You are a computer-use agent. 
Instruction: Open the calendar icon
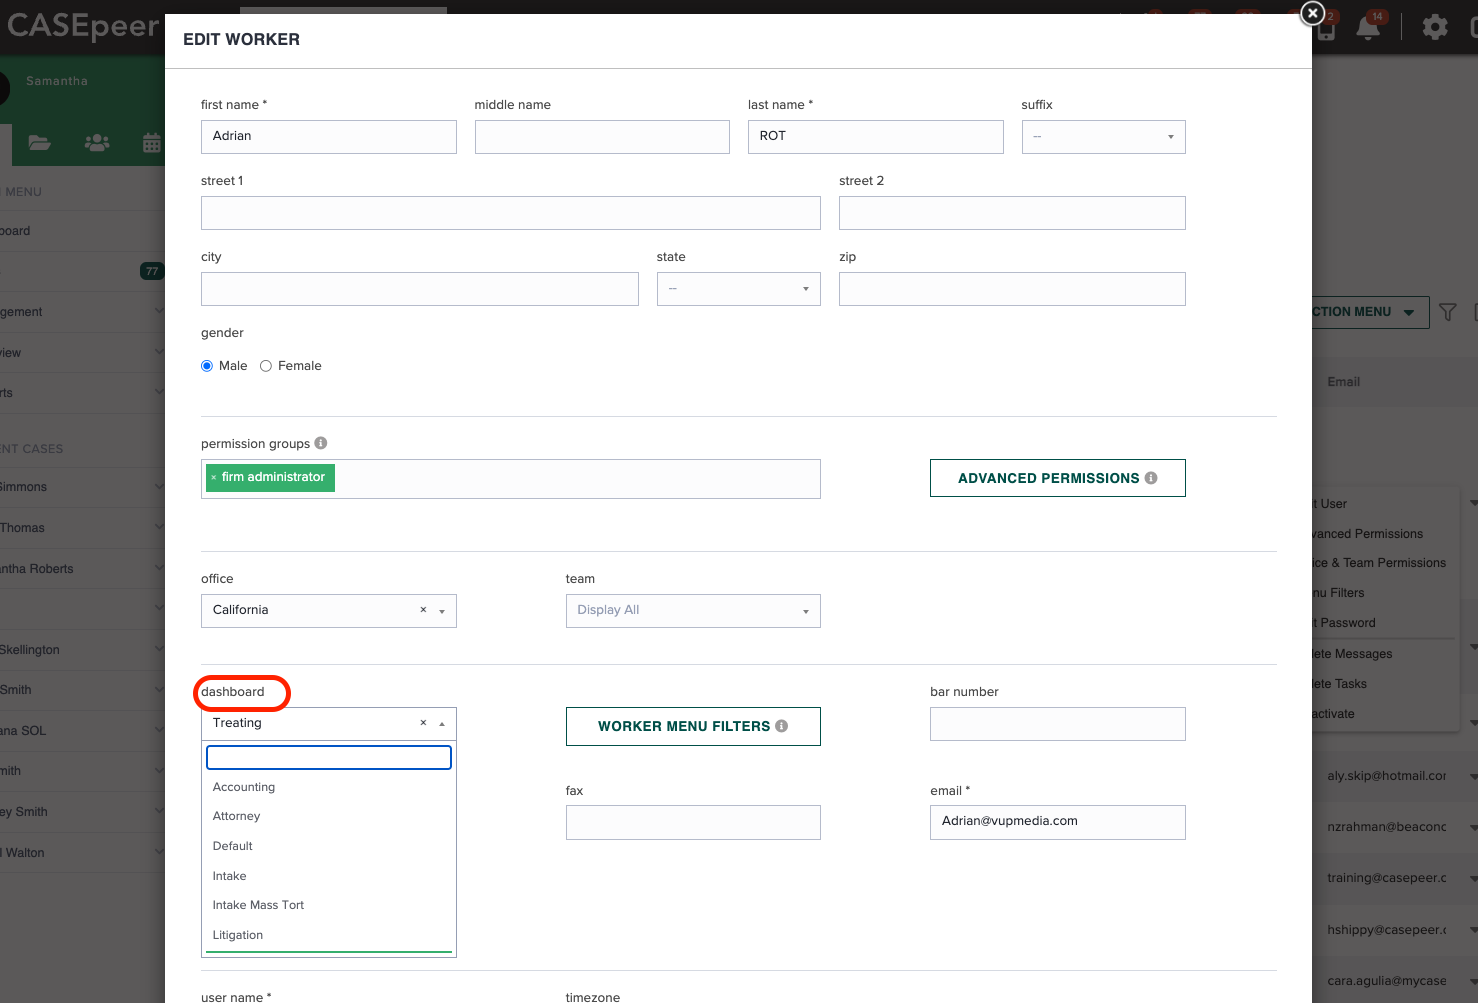pos(151,143)
